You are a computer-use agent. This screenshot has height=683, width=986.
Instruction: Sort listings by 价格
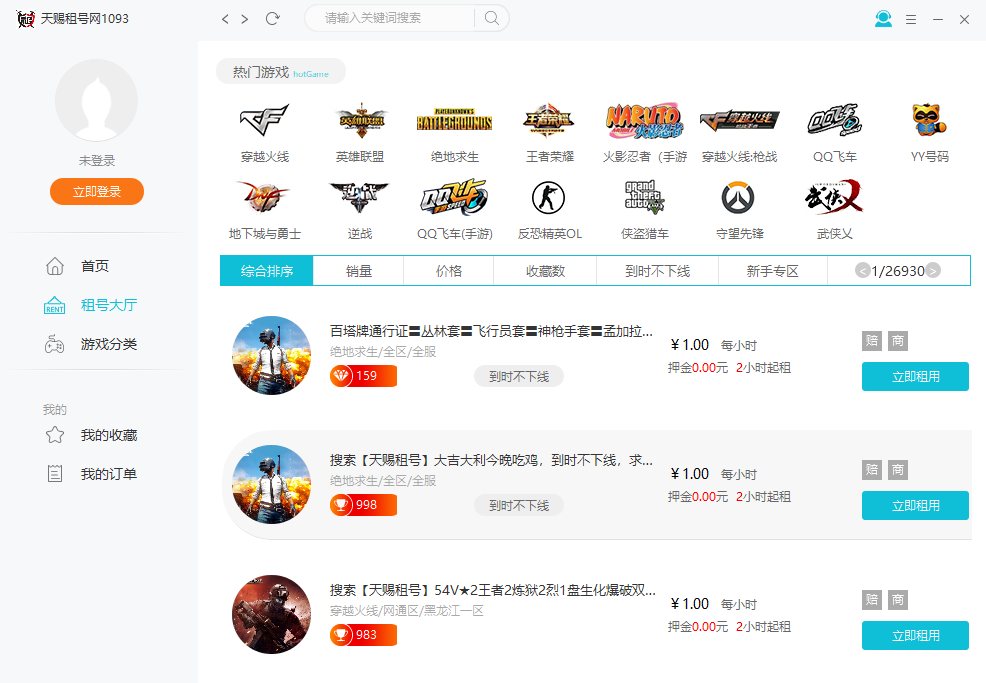click(448, 271)
